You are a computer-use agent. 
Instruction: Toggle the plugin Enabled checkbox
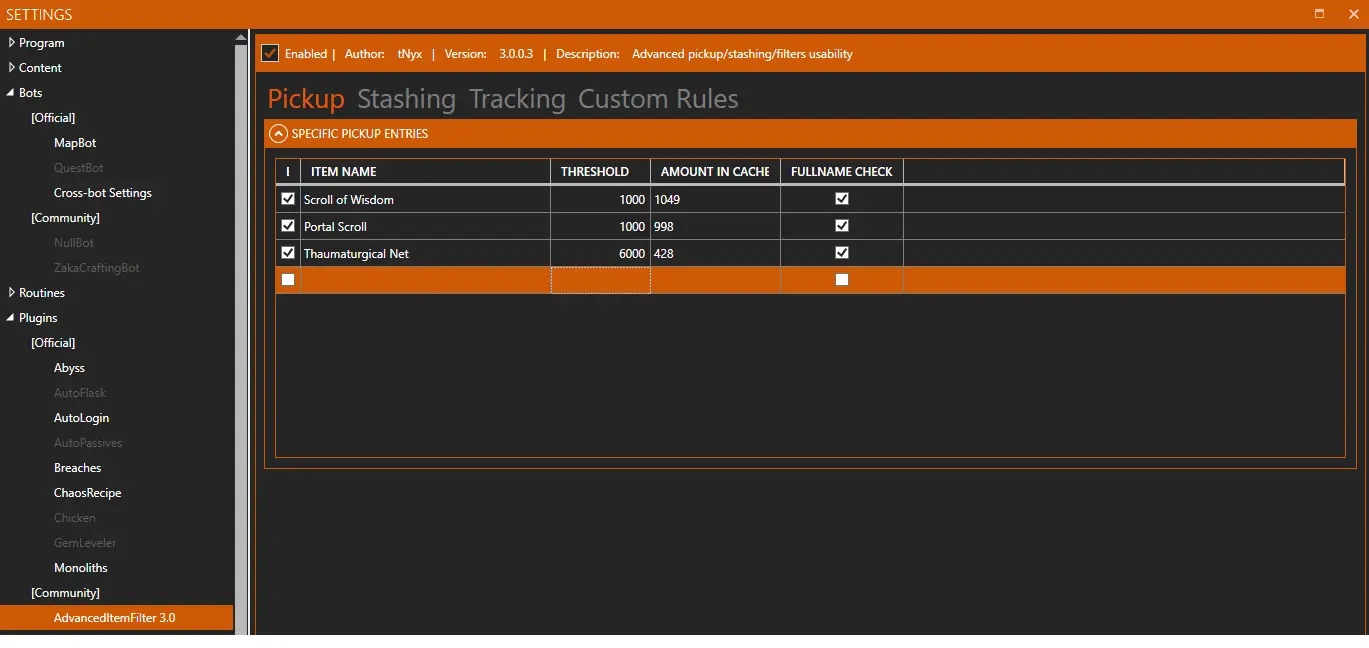(x=270, y=53)
